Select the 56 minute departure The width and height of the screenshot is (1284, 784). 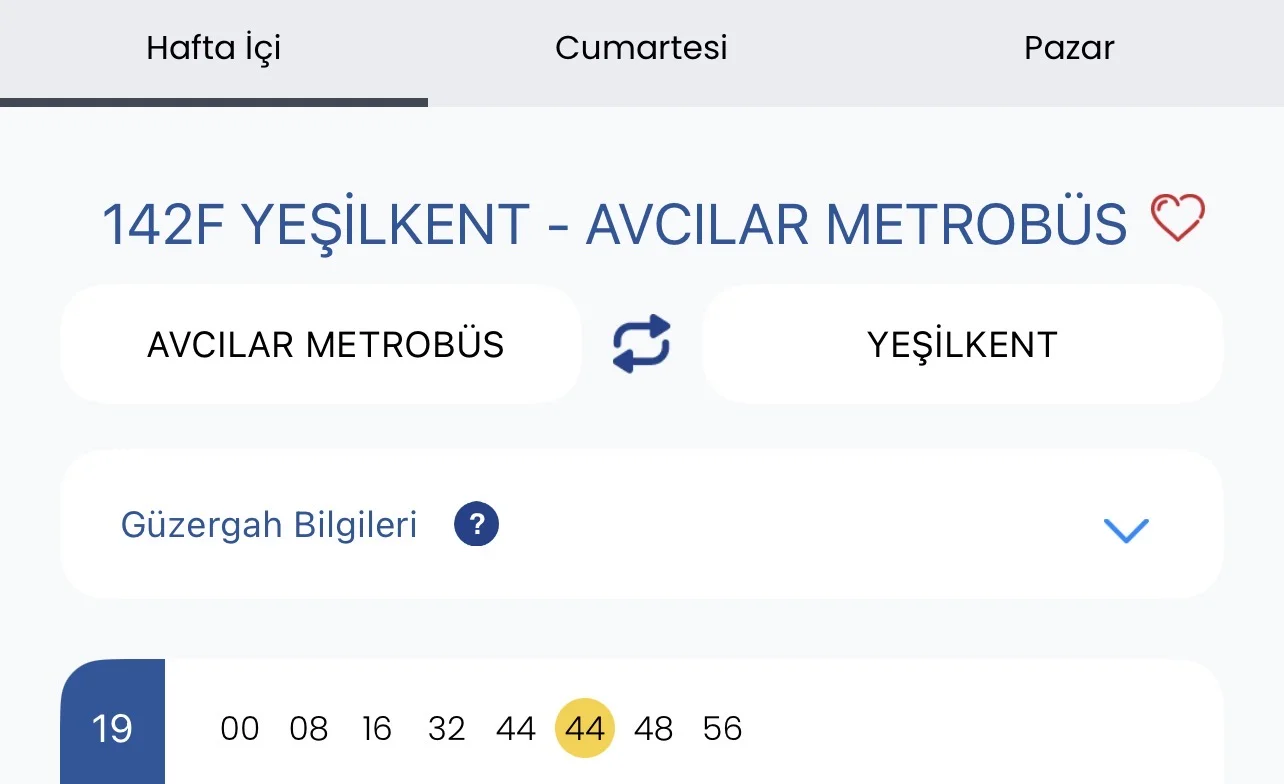click(x=723, y=729)
